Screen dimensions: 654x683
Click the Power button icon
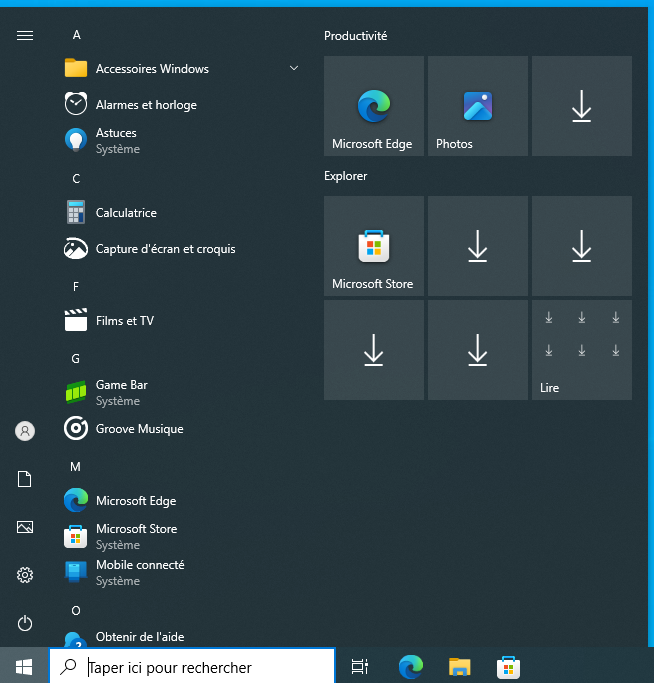tap(25, 623)
